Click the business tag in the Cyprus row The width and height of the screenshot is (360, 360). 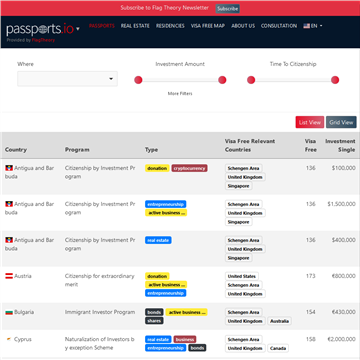click(185, 339)
